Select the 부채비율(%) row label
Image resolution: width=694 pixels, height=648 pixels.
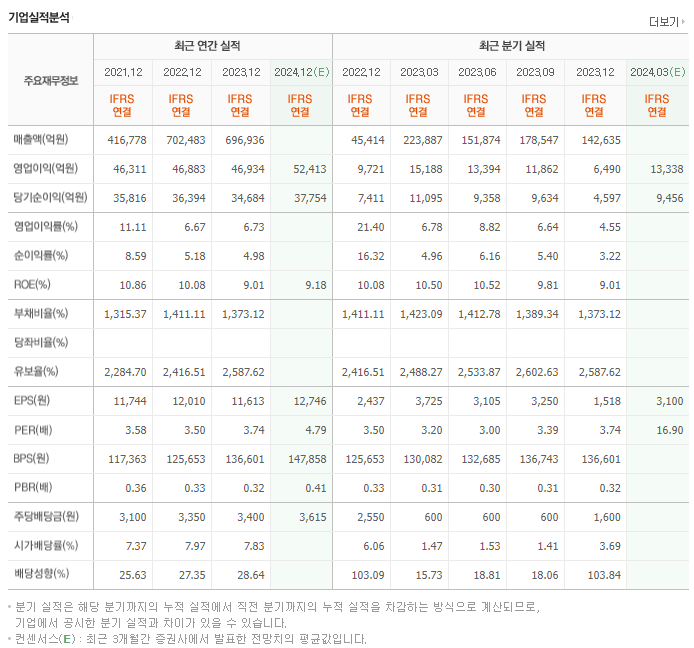pyautogui.click(x=41, y=313)
